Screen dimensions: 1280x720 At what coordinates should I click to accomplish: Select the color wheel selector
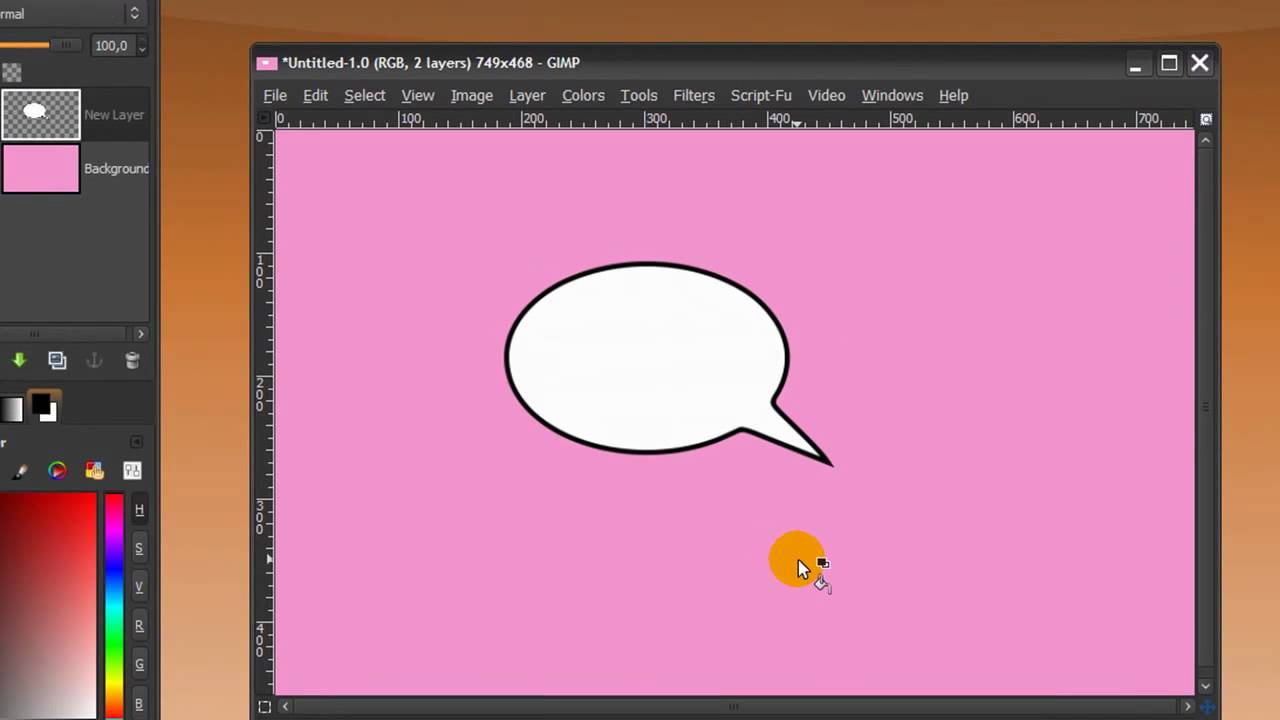click(x=57, y=471)
